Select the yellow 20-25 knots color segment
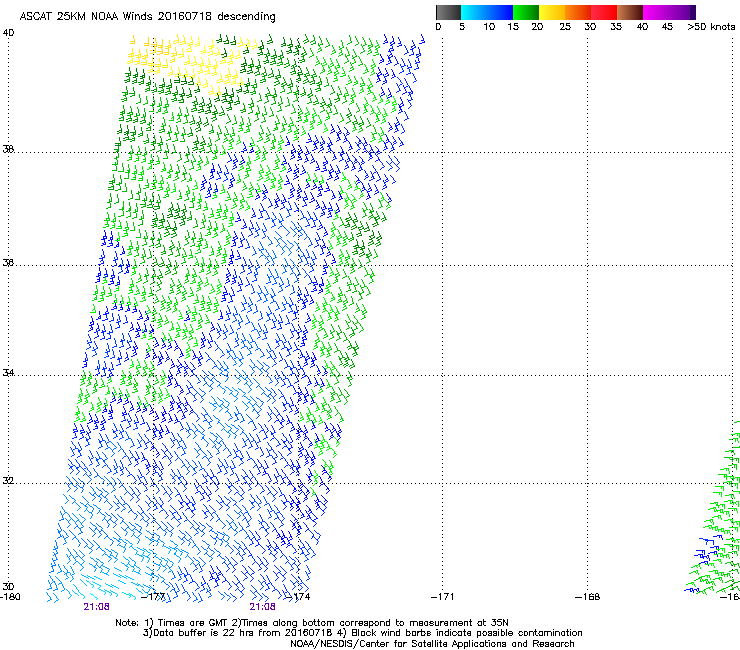This screenshot has width=740, height=650. pyautogui.click(x=552, y=12)
